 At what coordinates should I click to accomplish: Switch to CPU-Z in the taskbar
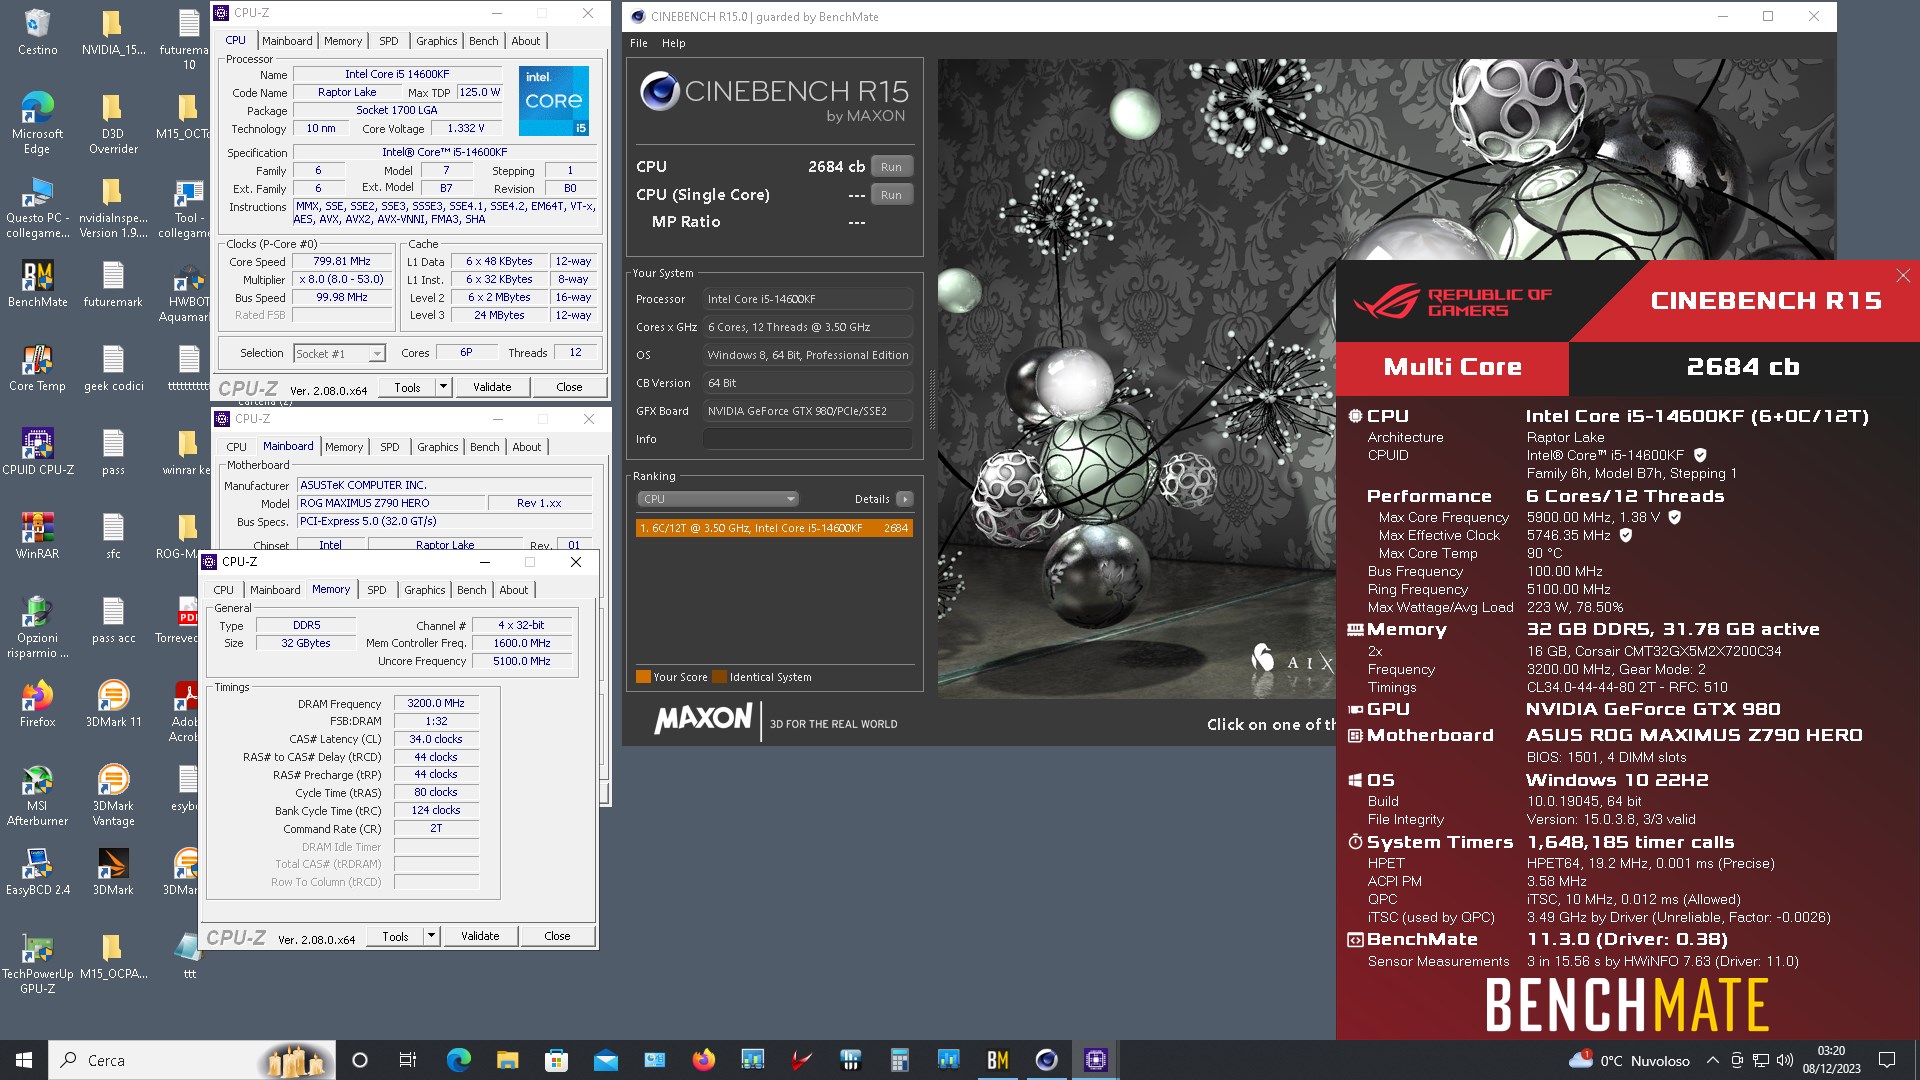point(1095,1060)
